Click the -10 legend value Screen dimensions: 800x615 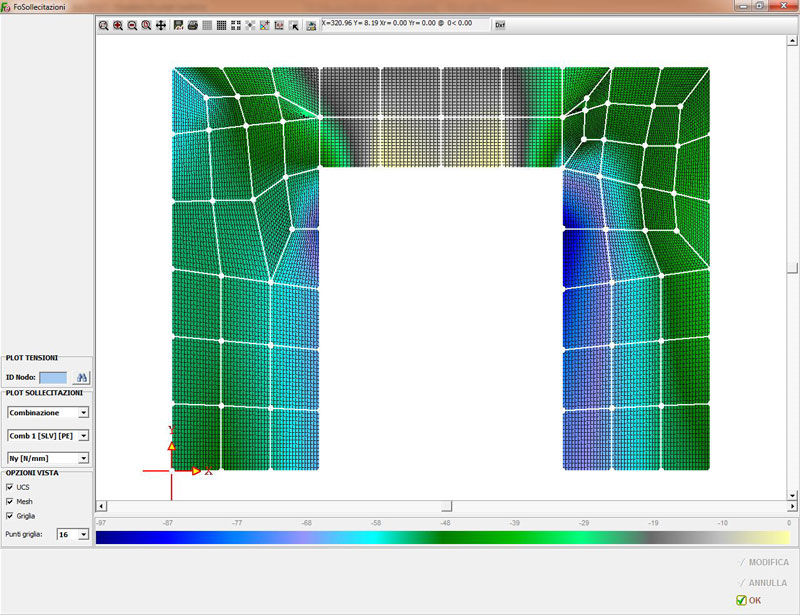722,523
